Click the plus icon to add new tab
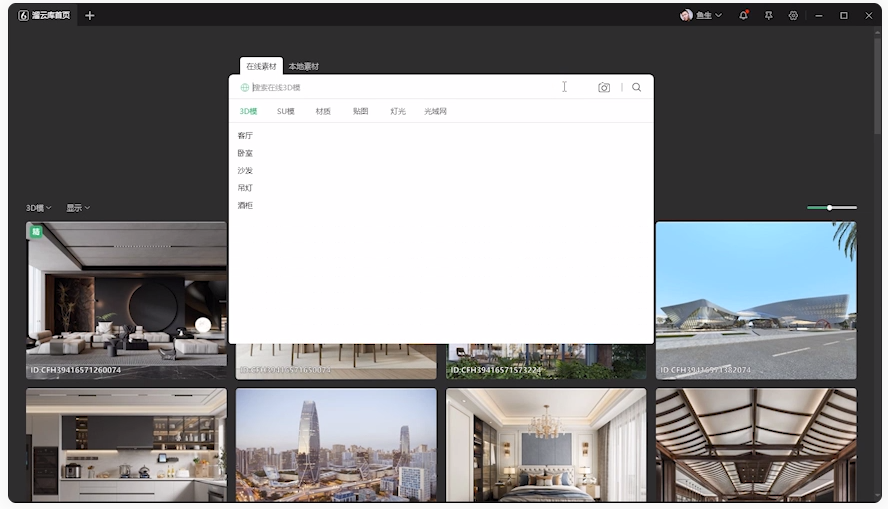The height and width of the screenshot is (509, 888). click(x=90, y=16)
